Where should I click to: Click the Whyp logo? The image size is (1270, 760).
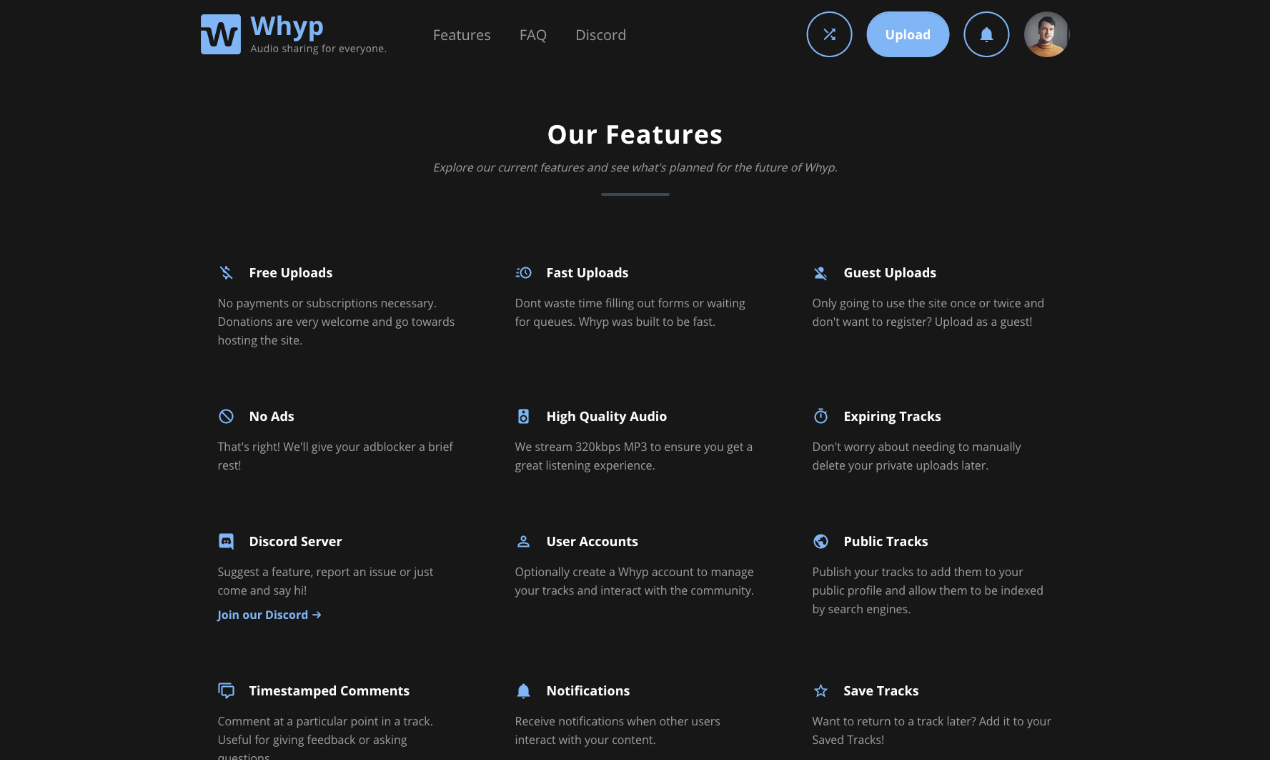[220, 33]
